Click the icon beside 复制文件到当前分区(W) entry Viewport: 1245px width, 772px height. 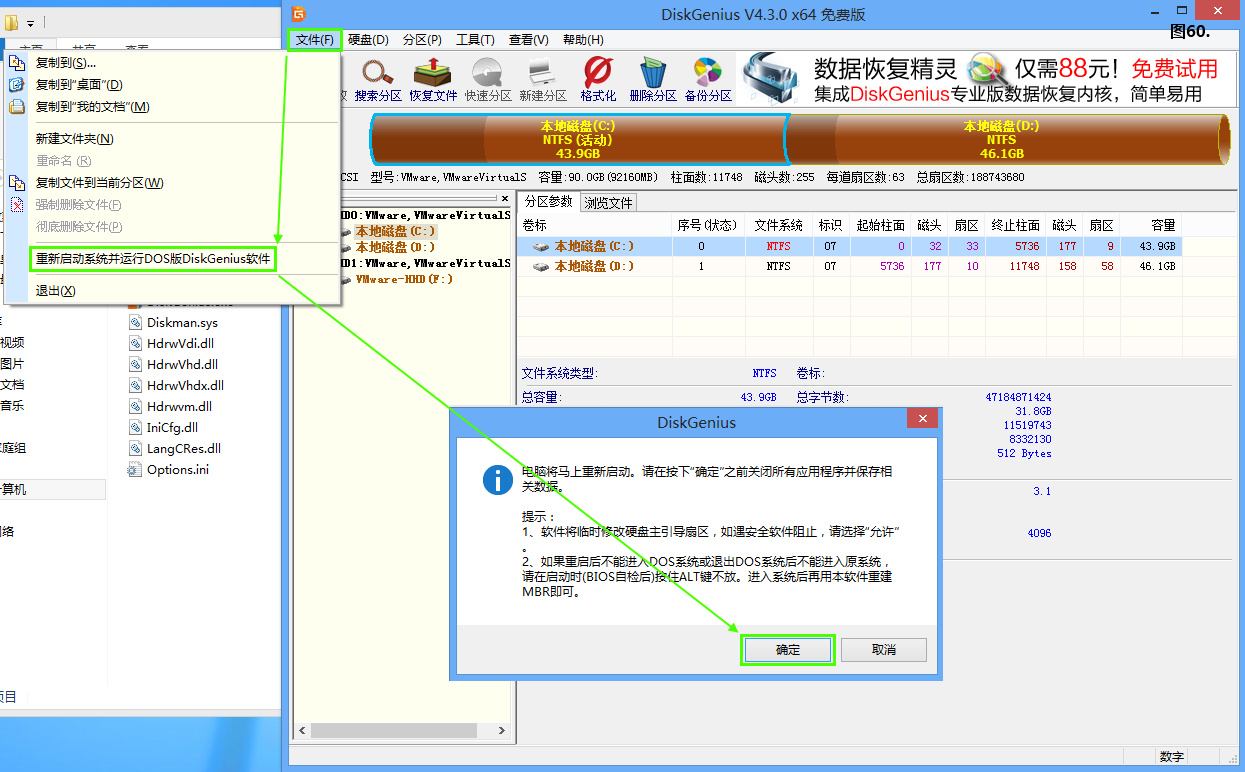point(16,183)
